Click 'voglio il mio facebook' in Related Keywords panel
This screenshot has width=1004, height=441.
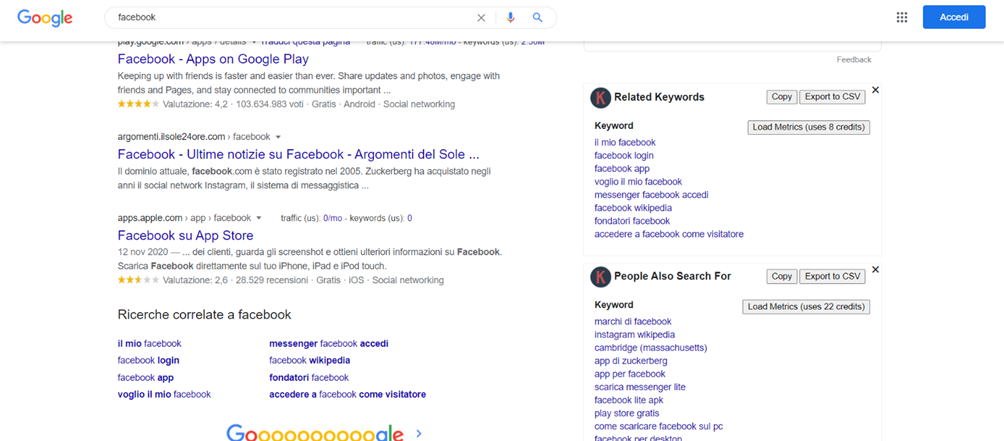(638, 182)
